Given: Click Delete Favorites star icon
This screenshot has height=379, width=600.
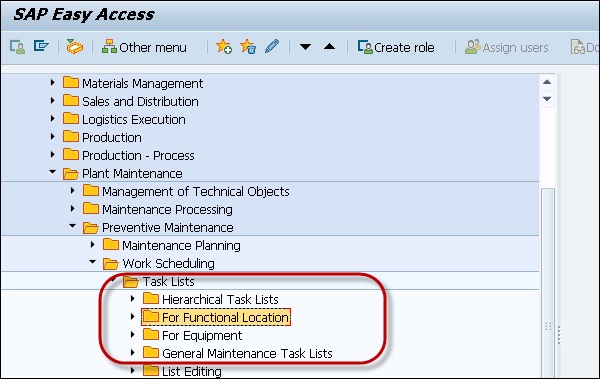Looking at the screenshot, I should click(248, 47).
